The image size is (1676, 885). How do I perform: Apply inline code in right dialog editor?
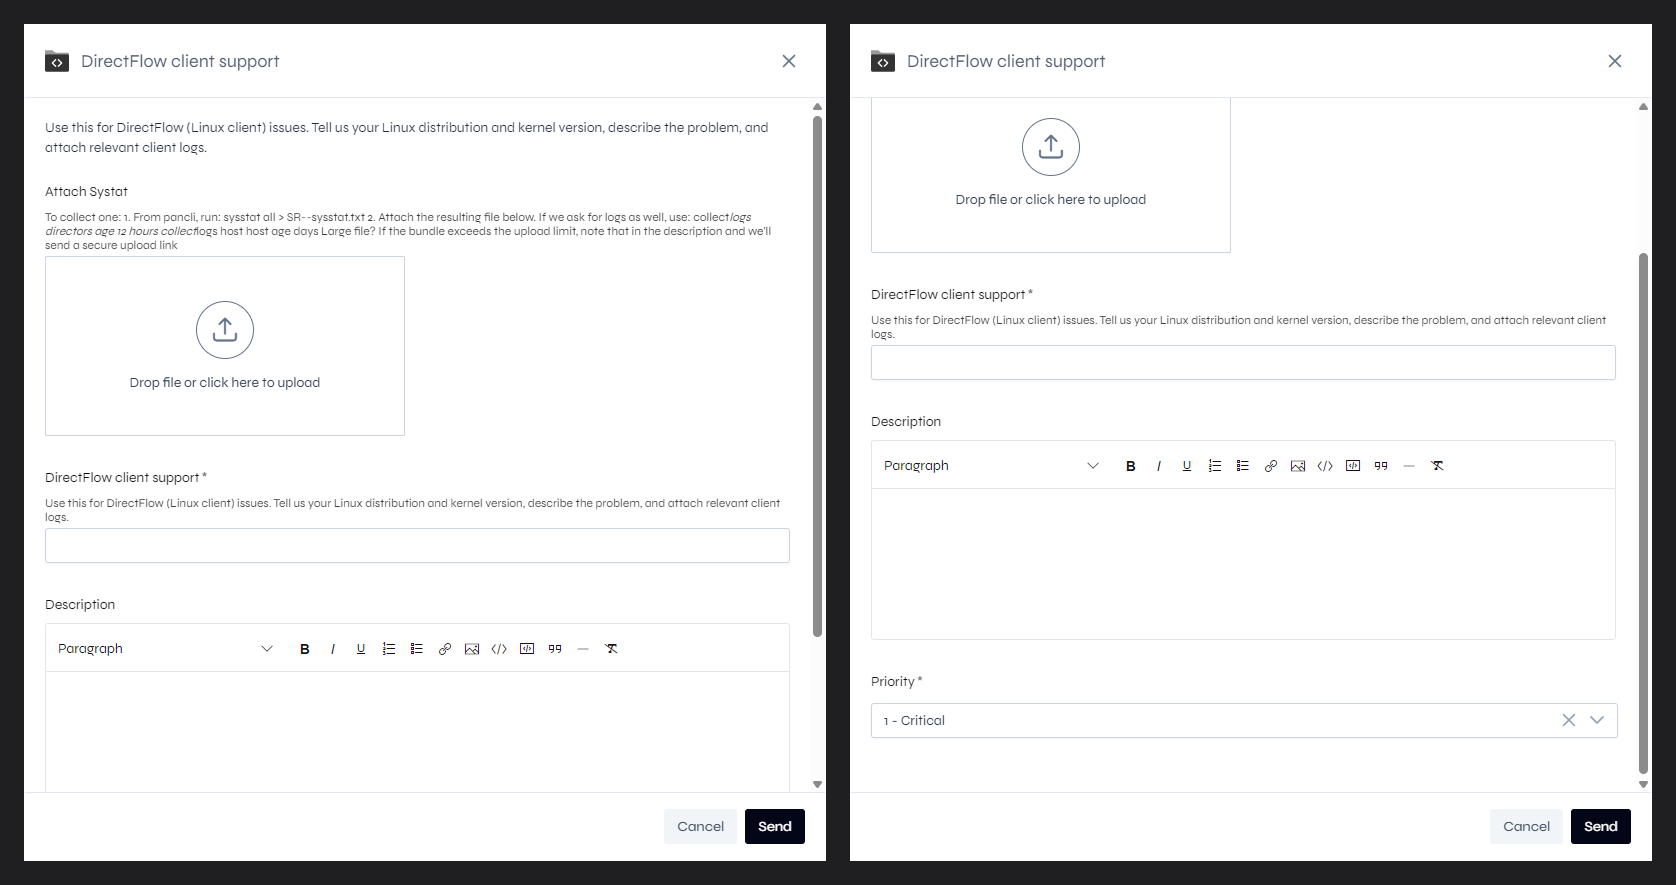[x=1325, y=466]
